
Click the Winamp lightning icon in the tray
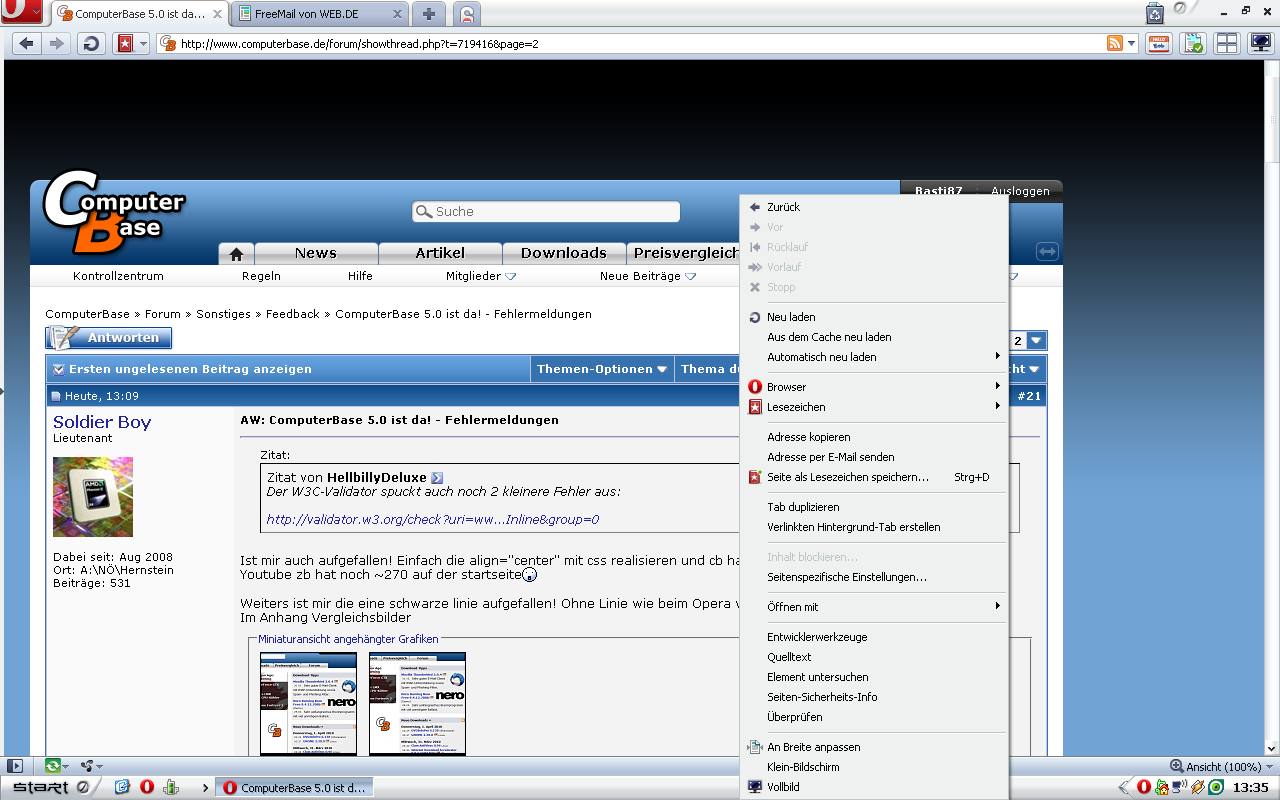pos(1197,787)
